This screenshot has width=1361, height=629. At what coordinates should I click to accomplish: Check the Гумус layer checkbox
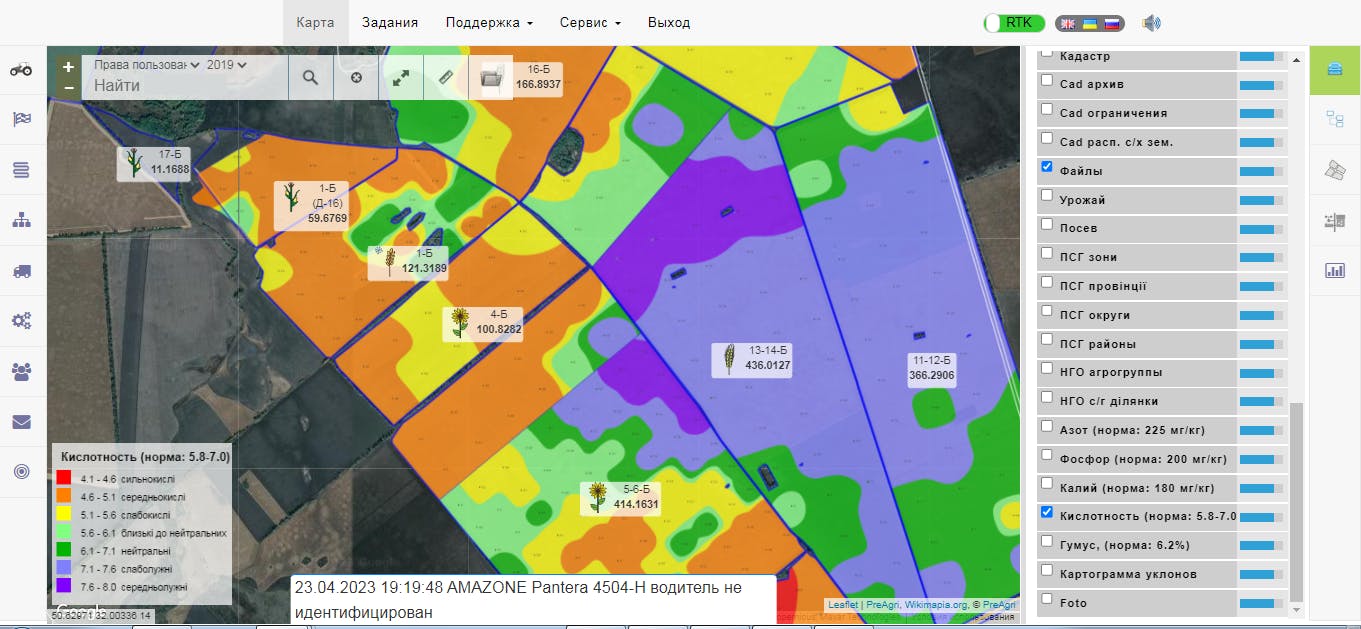(x=1047, y=541)
